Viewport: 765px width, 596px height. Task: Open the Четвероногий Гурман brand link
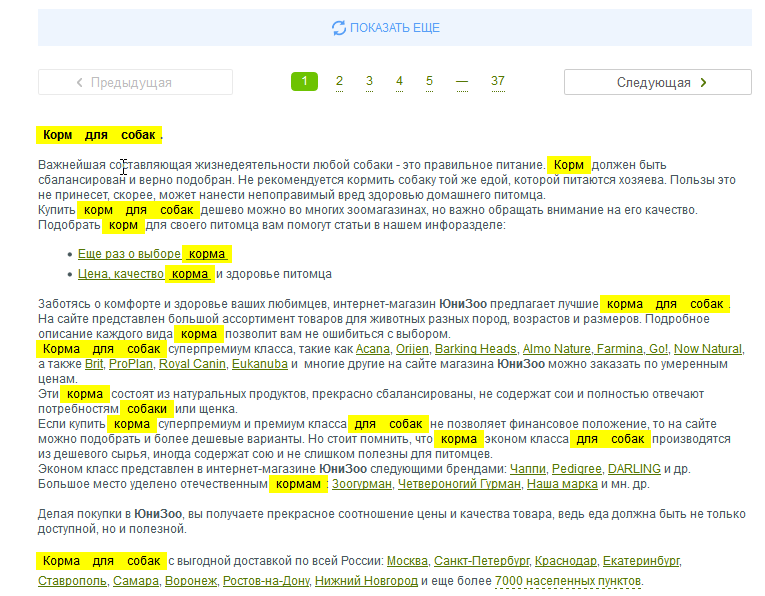(x=459, y=484)
